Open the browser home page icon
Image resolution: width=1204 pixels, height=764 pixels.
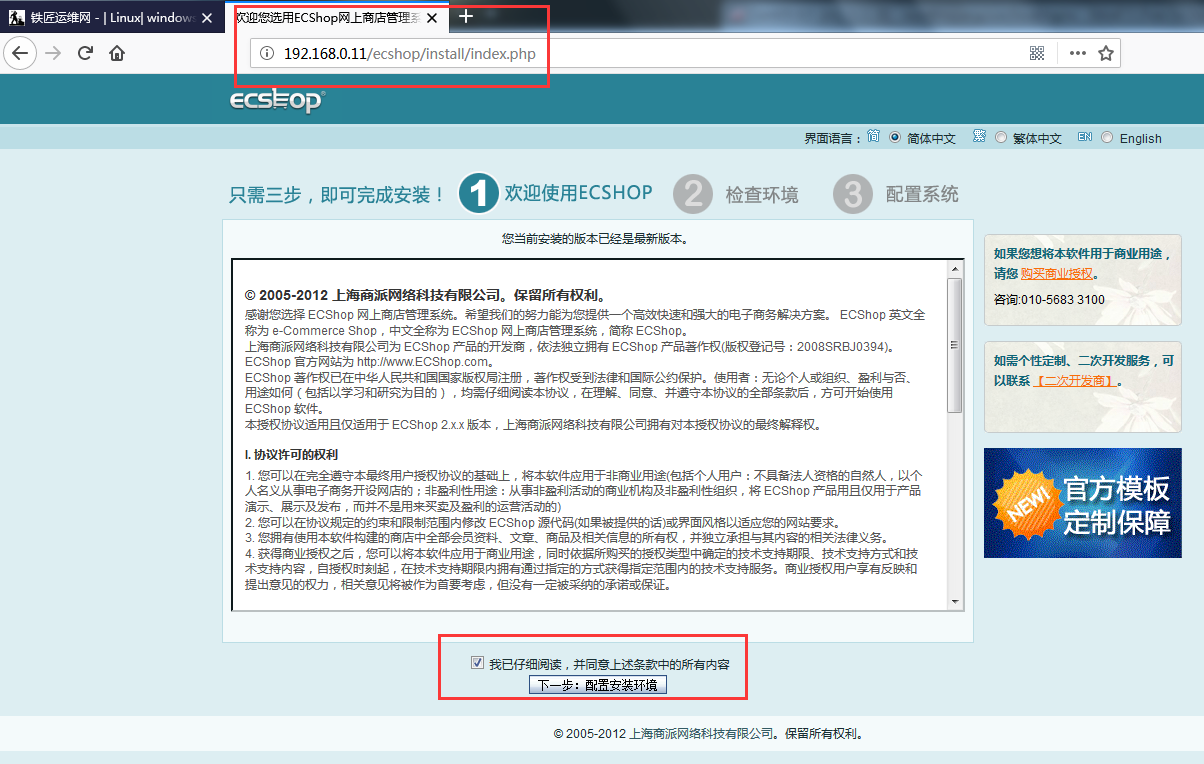[x=117, y=53]
